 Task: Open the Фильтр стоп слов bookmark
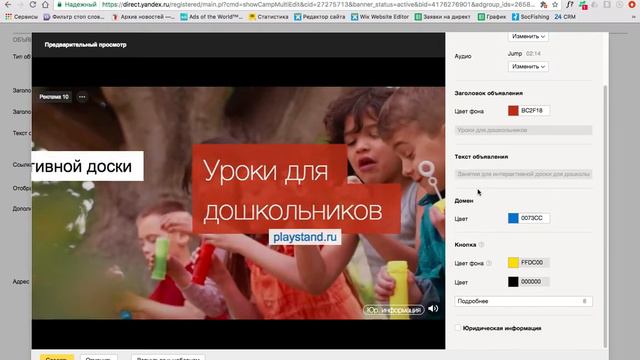pyautogui.click(x=74, y=17)
